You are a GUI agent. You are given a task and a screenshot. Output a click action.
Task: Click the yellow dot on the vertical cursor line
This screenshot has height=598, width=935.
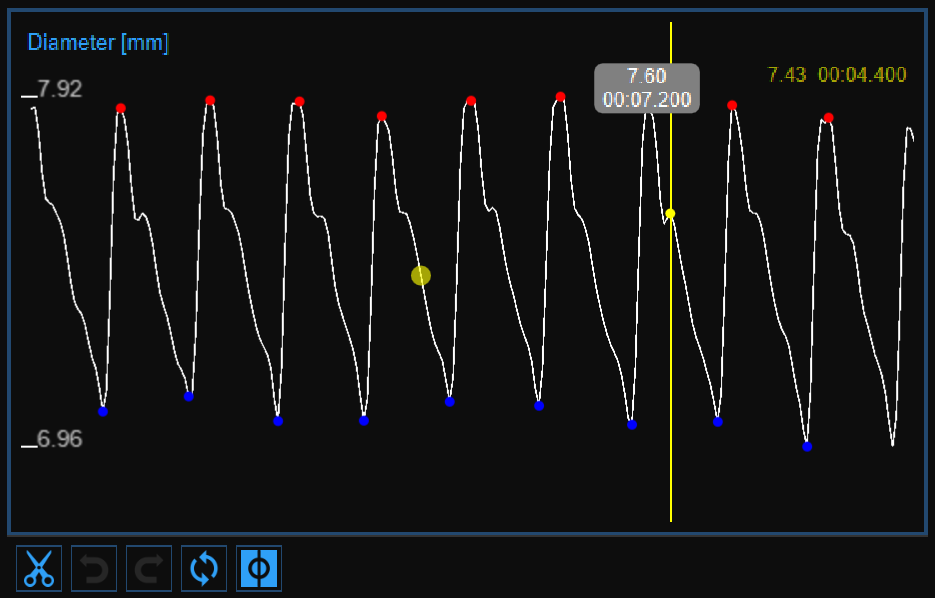670,214
